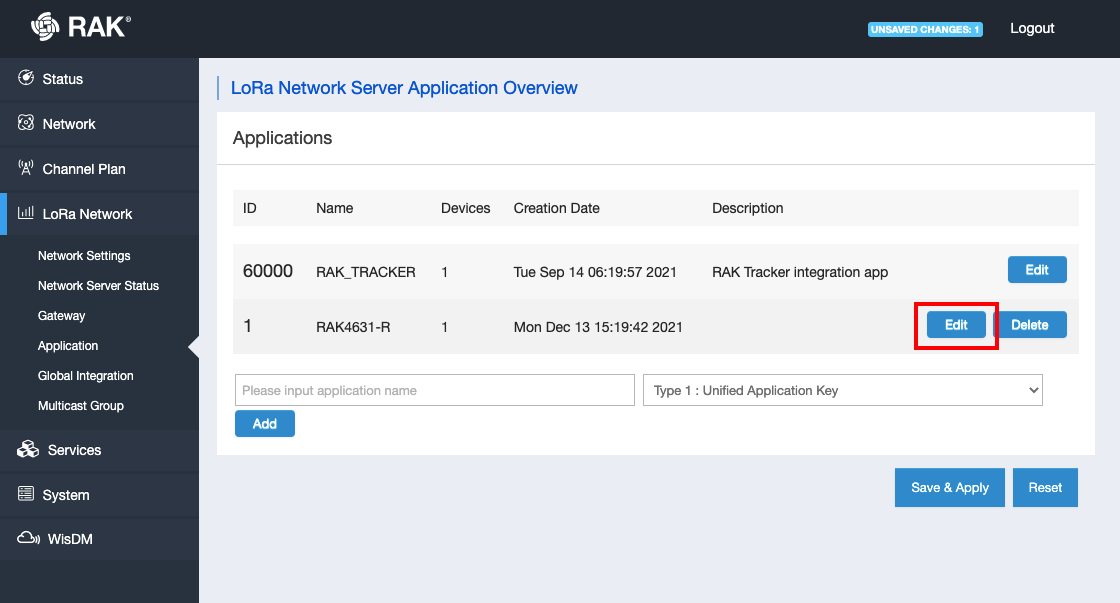Open the Services cubes icon

click(x=28, y=449)
